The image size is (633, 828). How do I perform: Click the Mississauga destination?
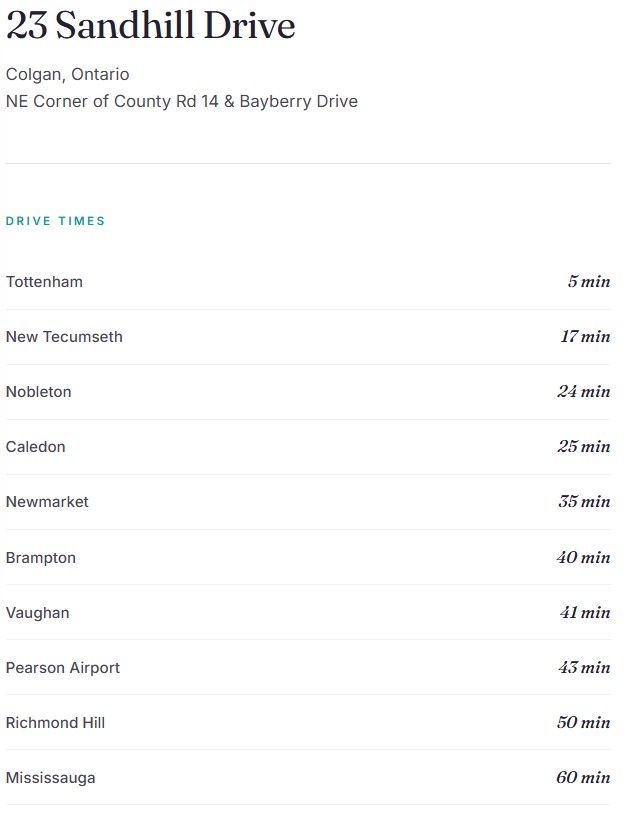click(51, 778)
